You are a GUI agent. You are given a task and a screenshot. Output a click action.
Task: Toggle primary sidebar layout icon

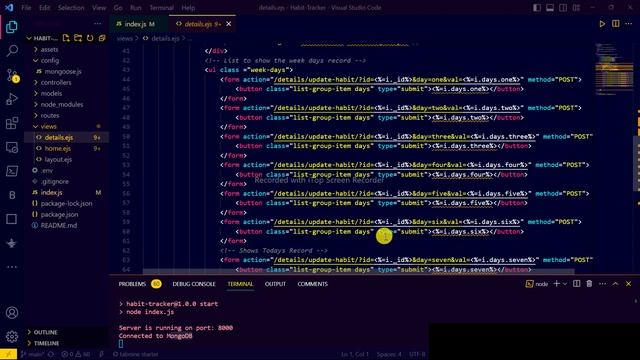[537, 8]
